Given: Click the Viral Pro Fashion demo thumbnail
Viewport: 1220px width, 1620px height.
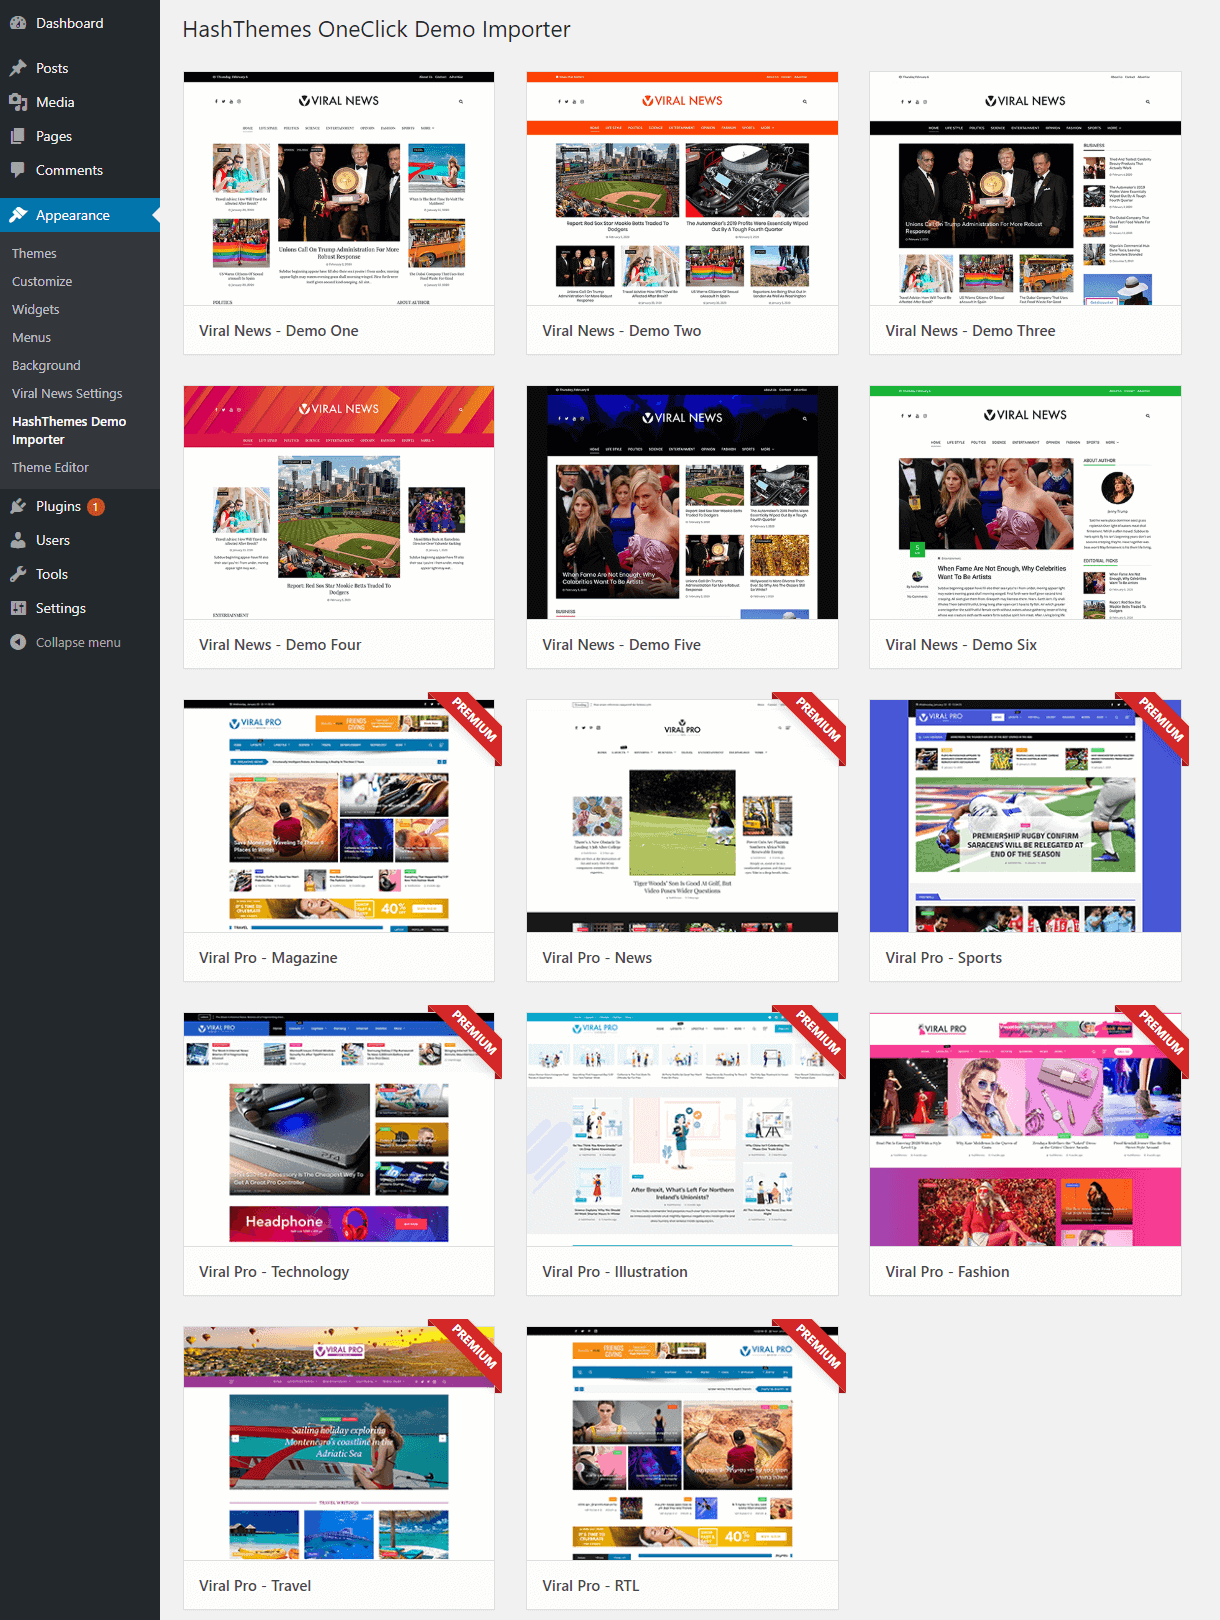Looking at the screenshot, I should pos(1025,1130).
